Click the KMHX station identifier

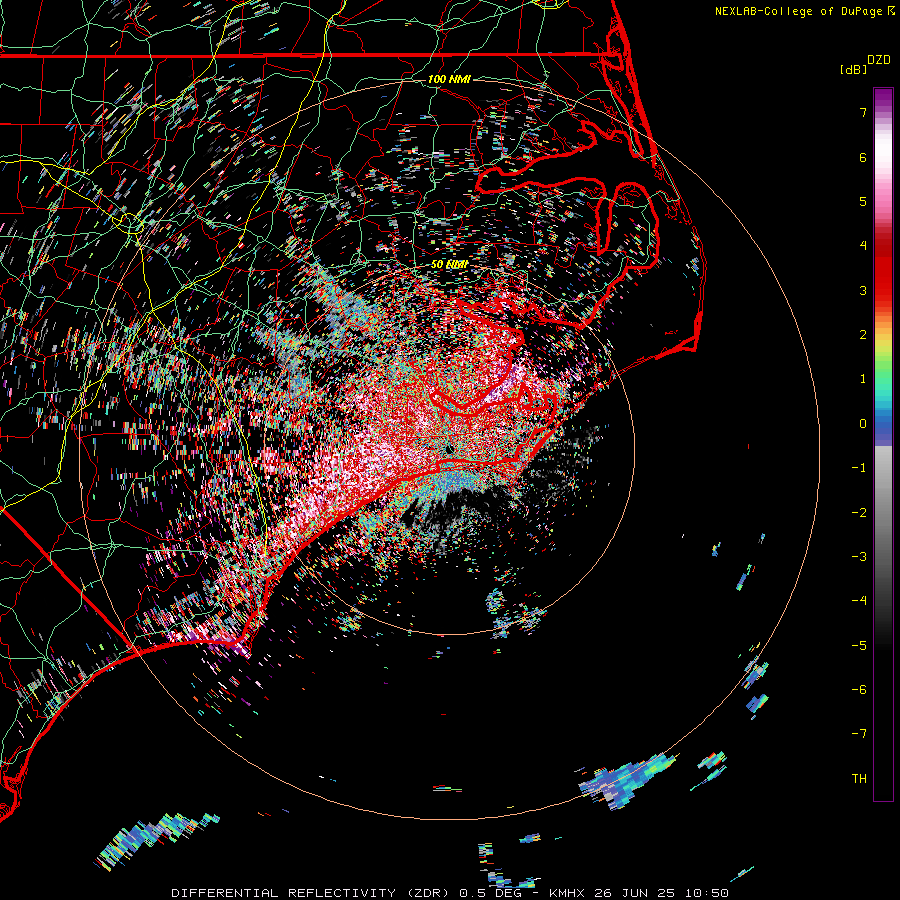pyautogui.click(x=567, y=893)
